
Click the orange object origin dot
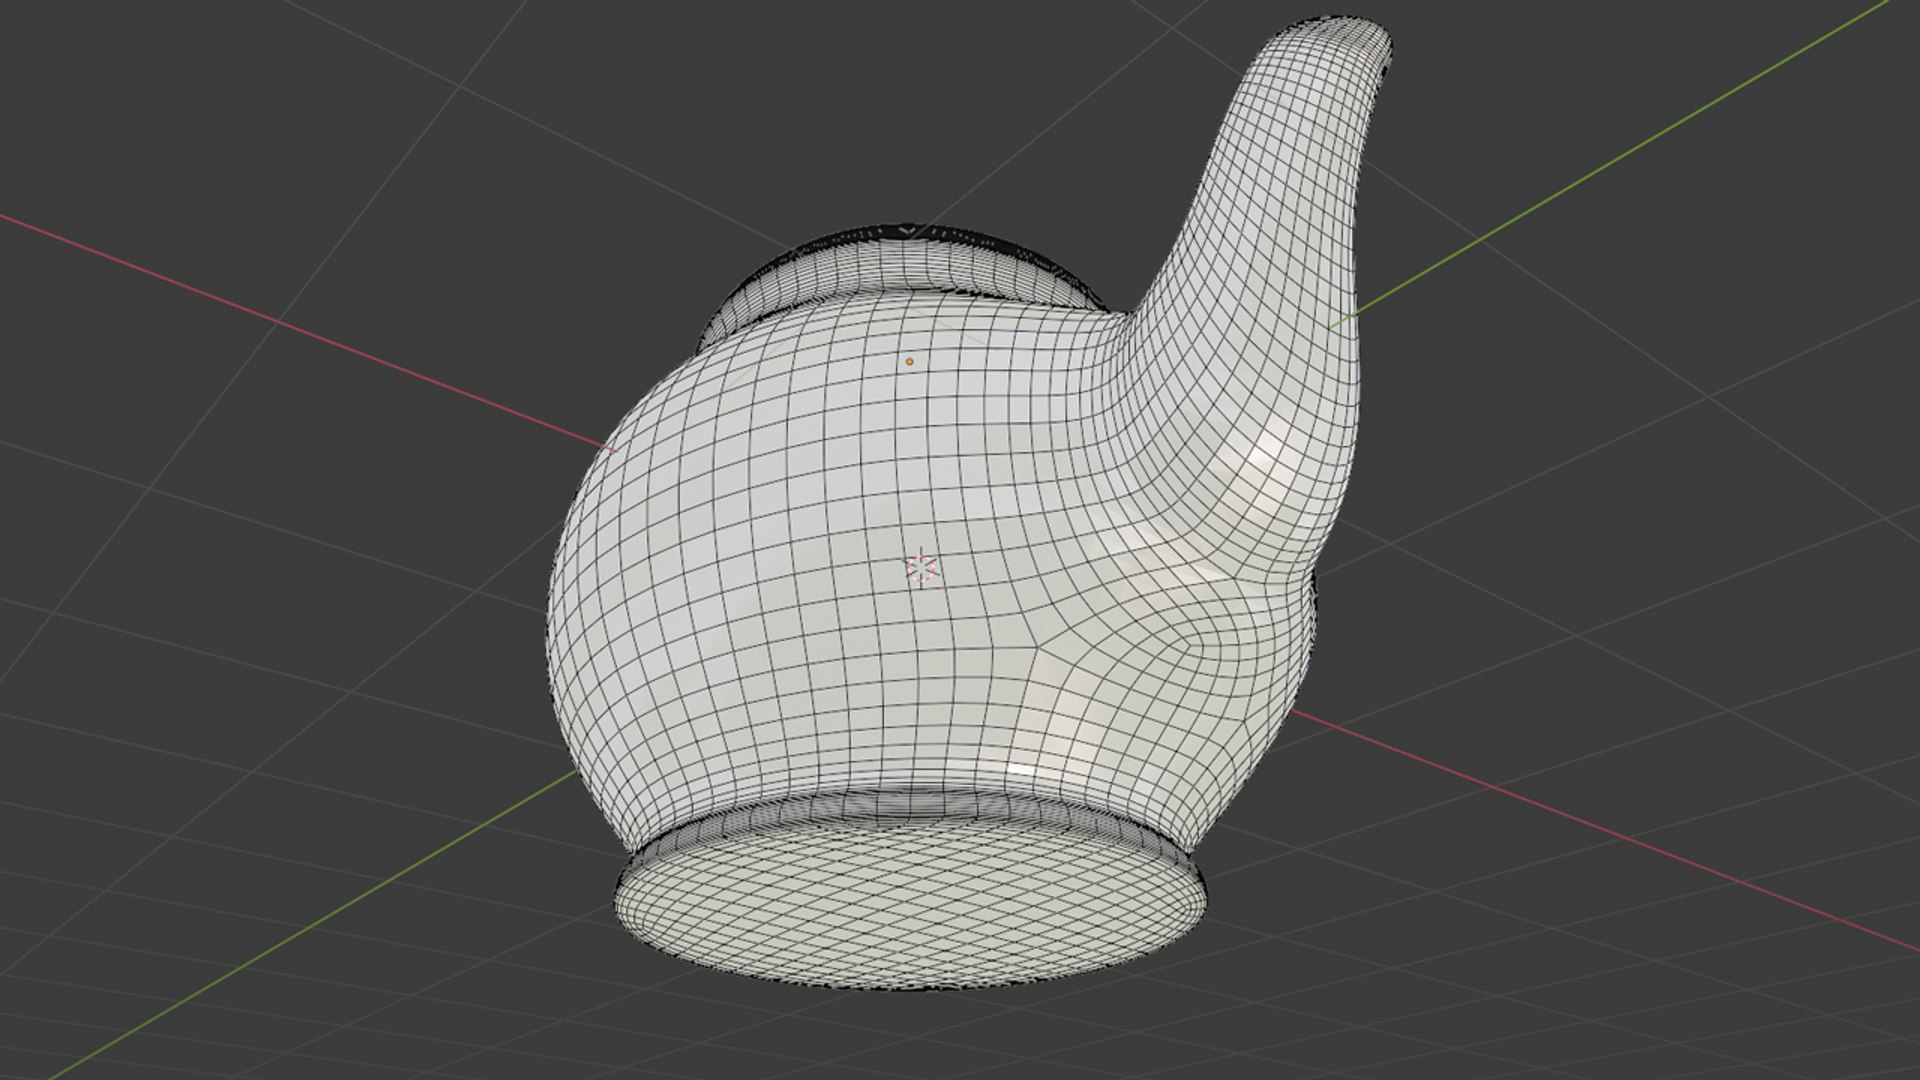click(x=909, y=361)
